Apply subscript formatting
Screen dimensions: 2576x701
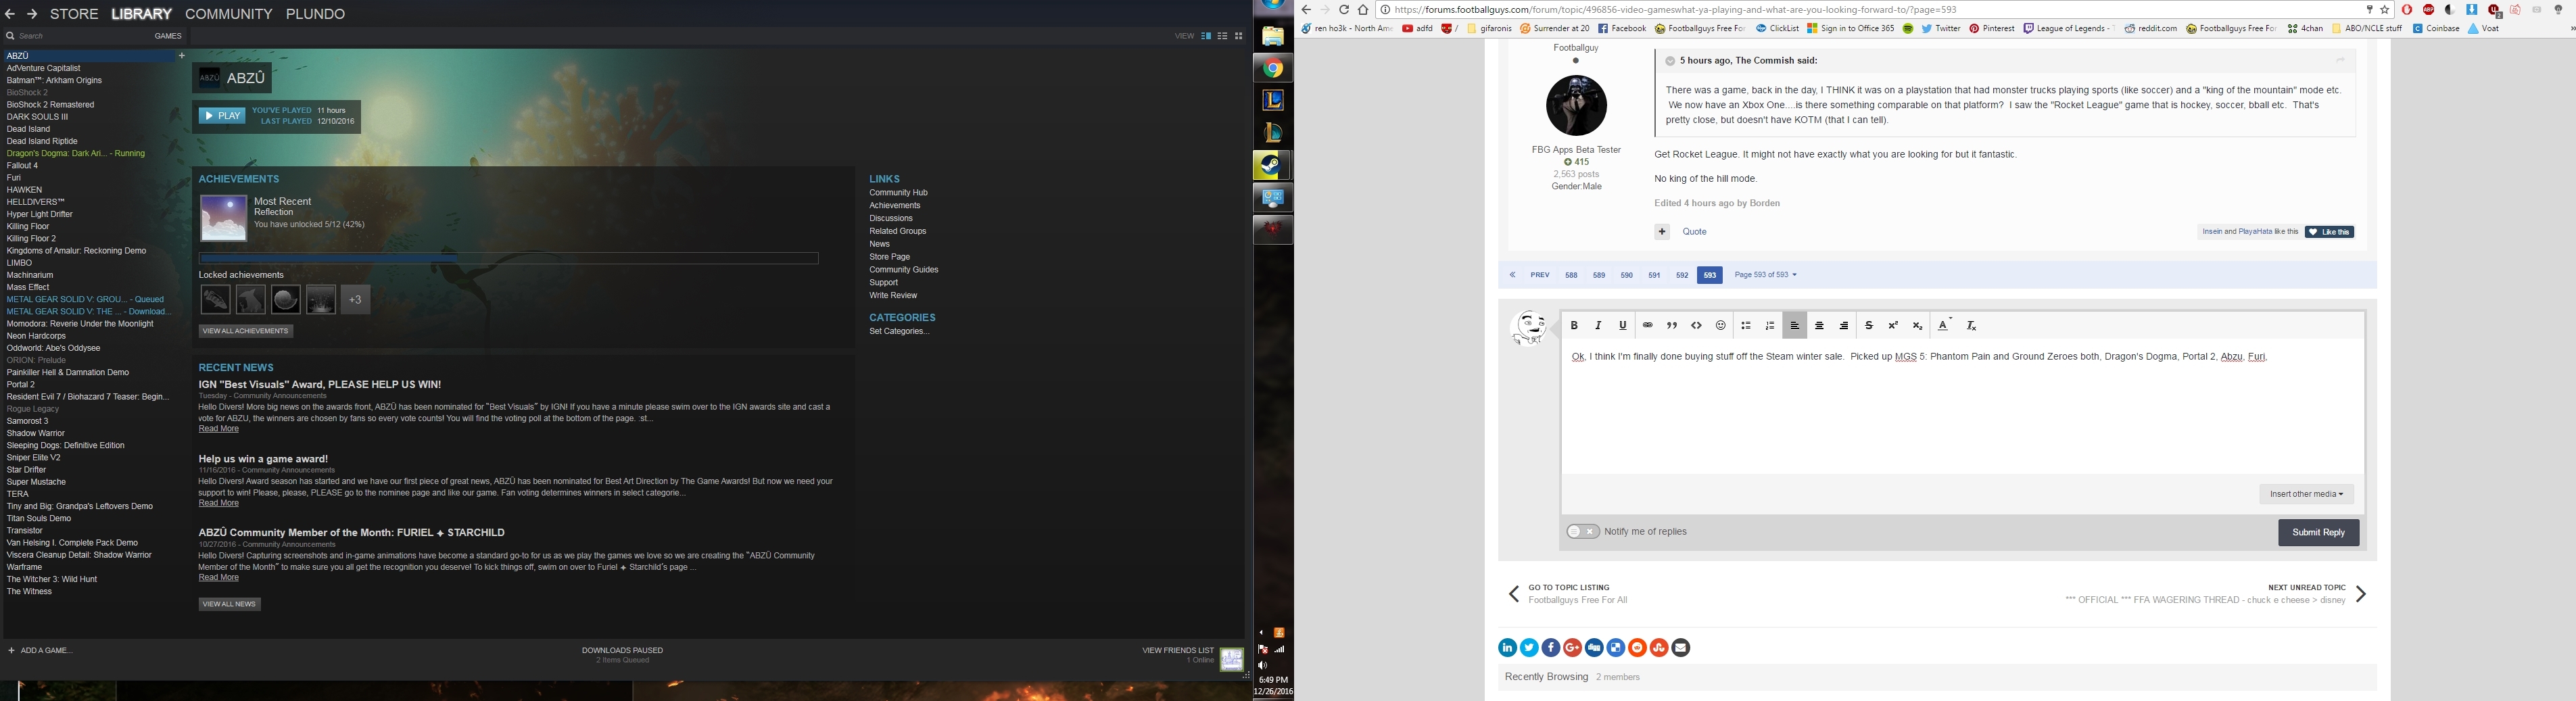click(1918, 326)
